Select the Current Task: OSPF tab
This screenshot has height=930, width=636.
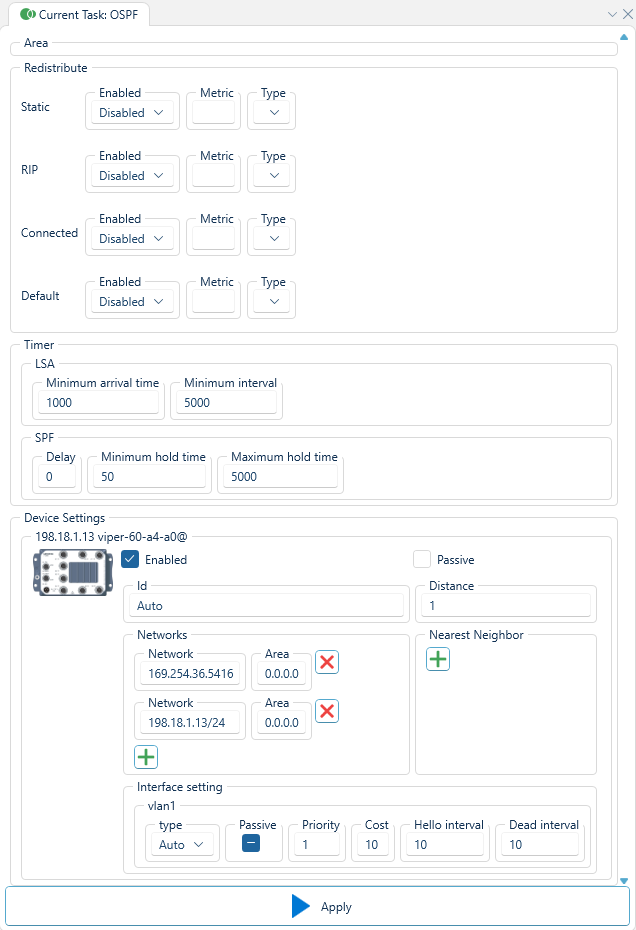click(79, 14)
